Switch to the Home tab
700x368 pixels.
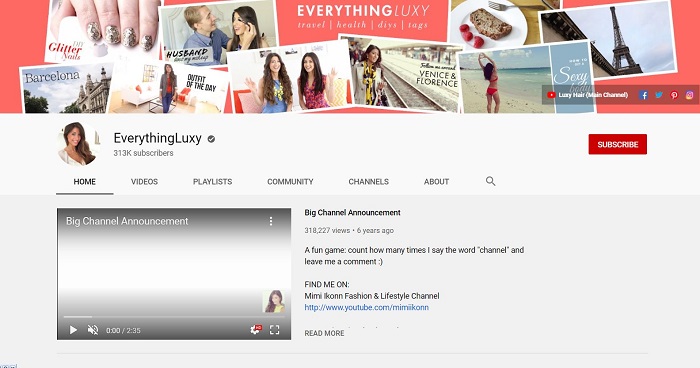pyautogui.click(x=84, y=182)
